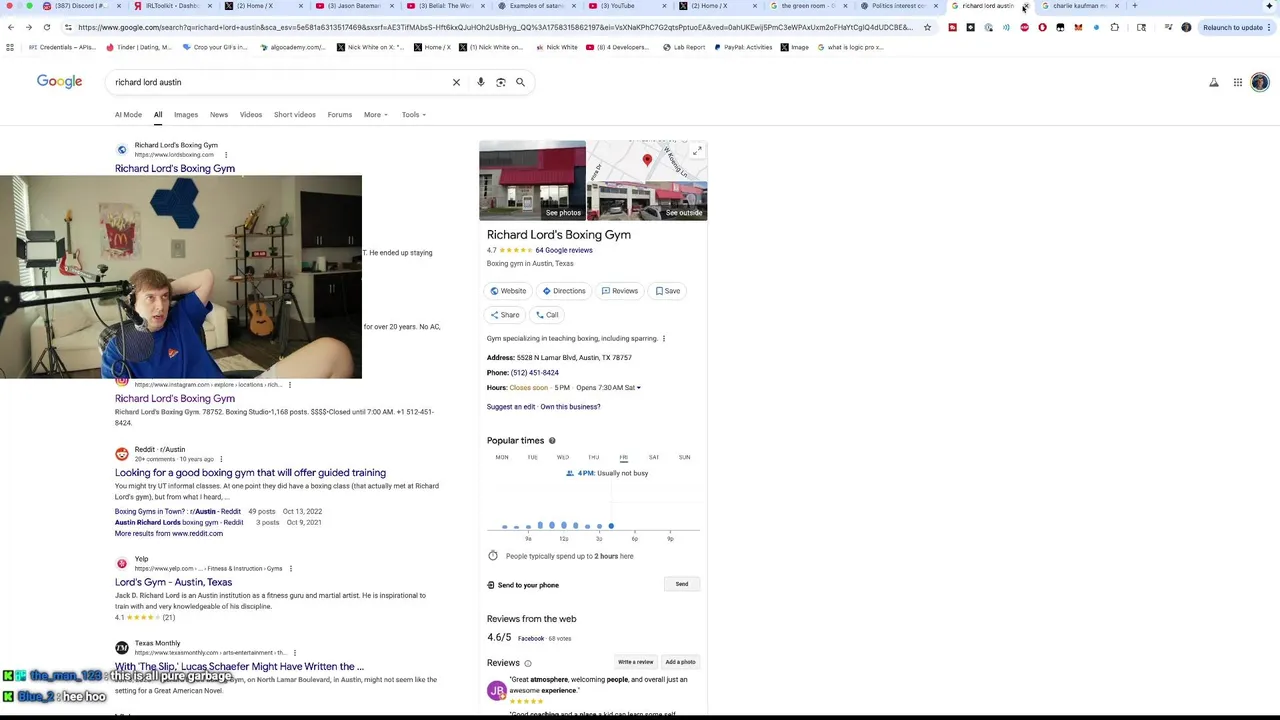This screenshot has height=720, width=1280.
Task: Click the Call button
Action: pos(547,315)
